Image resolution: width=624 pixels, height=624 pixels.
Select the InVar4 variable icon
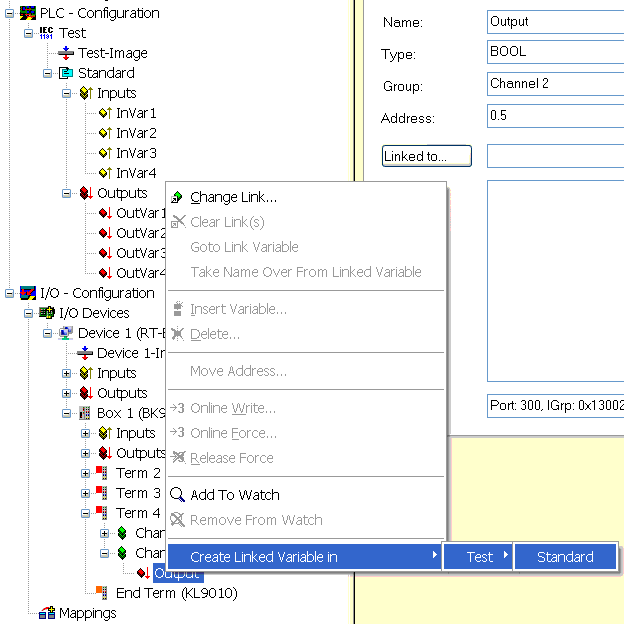pyautogui.click(x=105, y=173)
